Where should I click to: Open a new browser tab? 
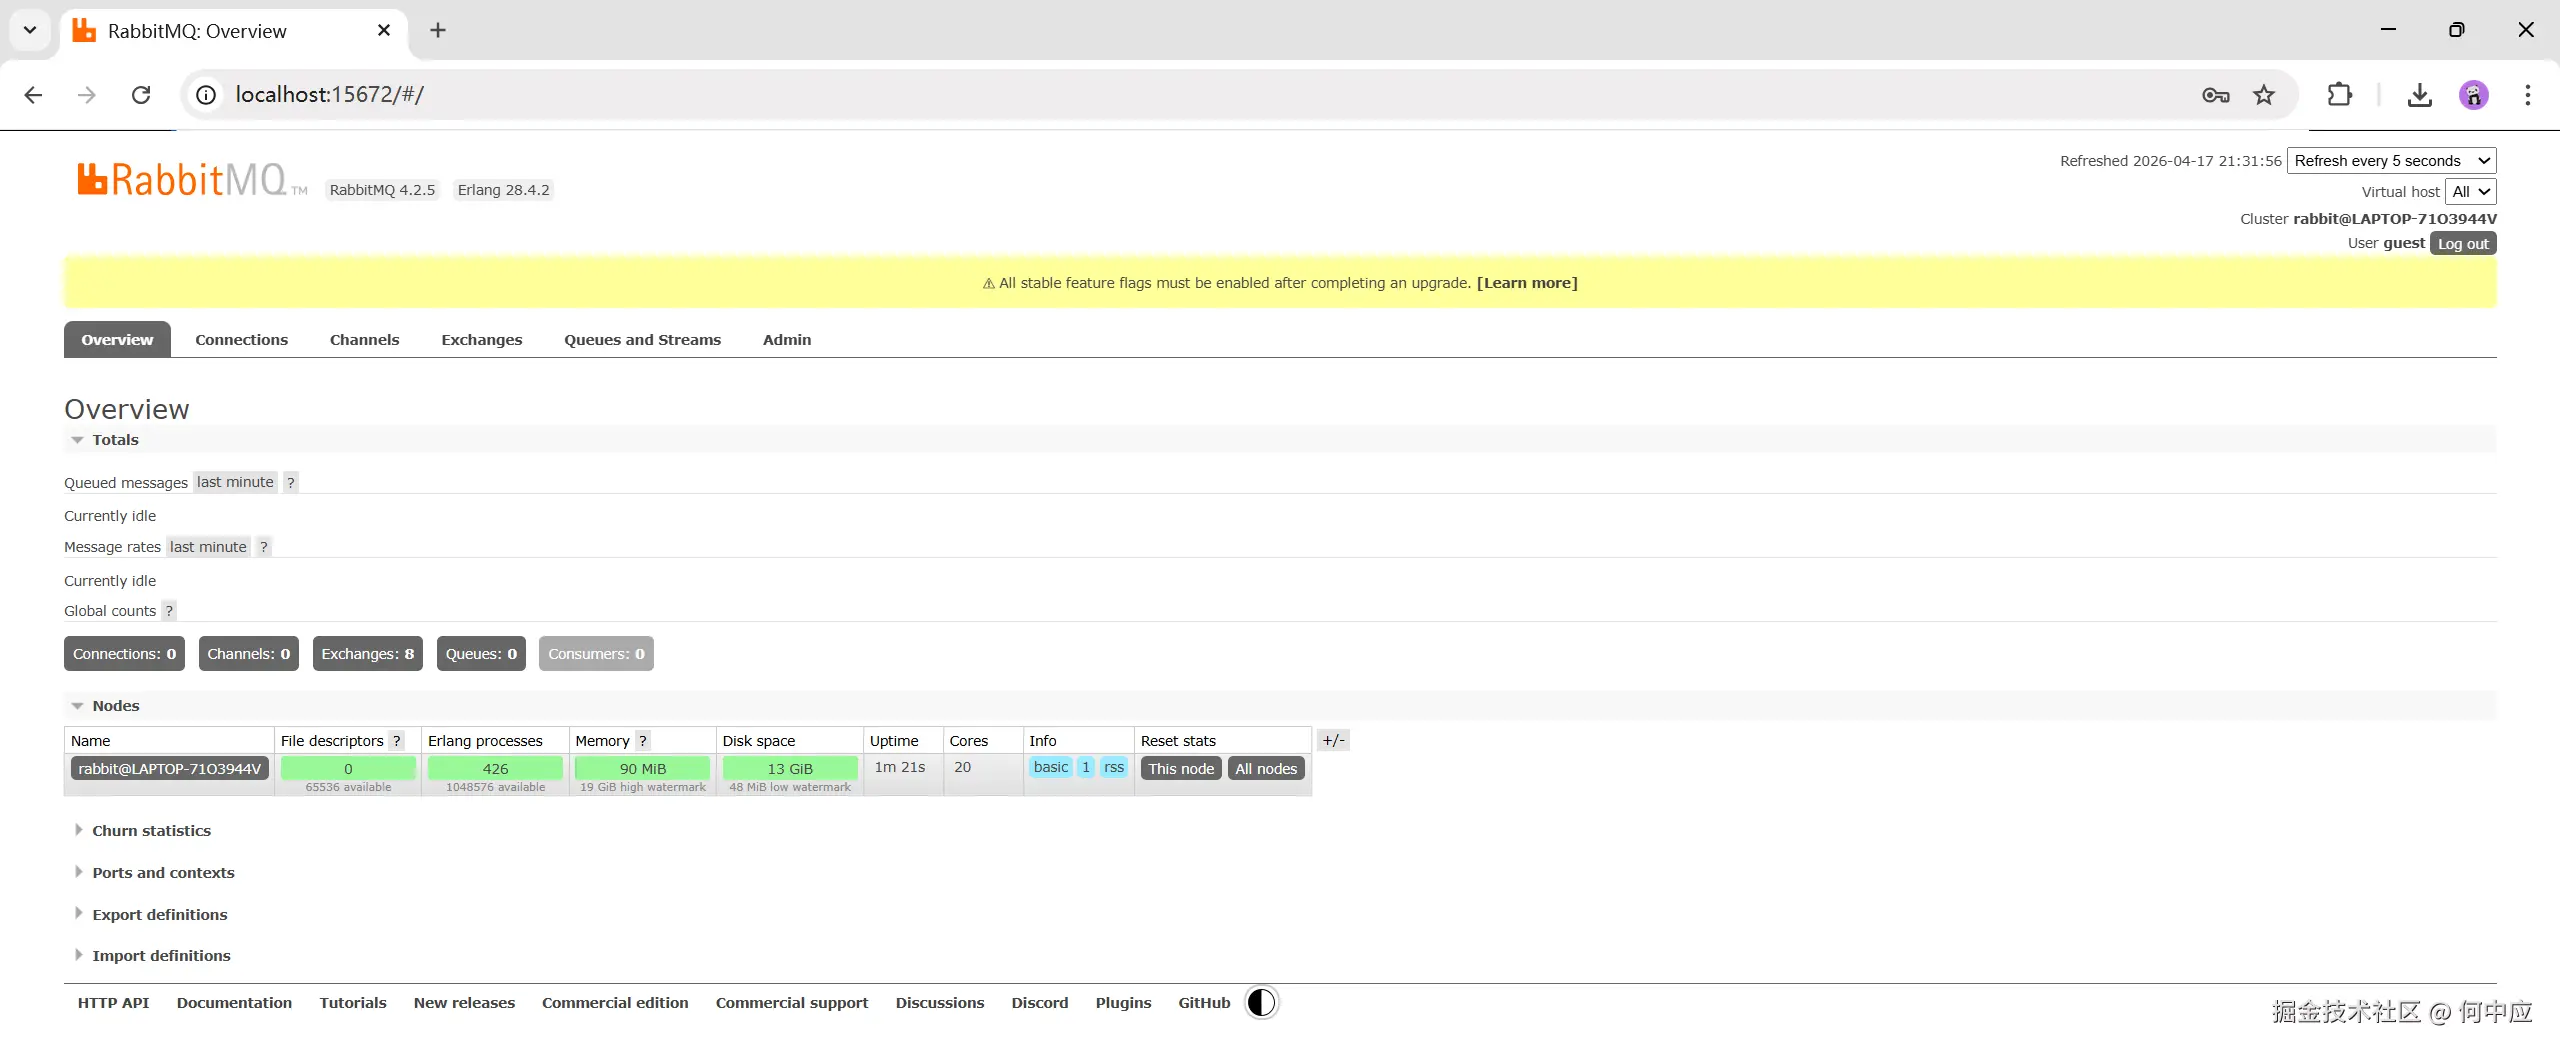pyautogui.click(x=438, y=30)
